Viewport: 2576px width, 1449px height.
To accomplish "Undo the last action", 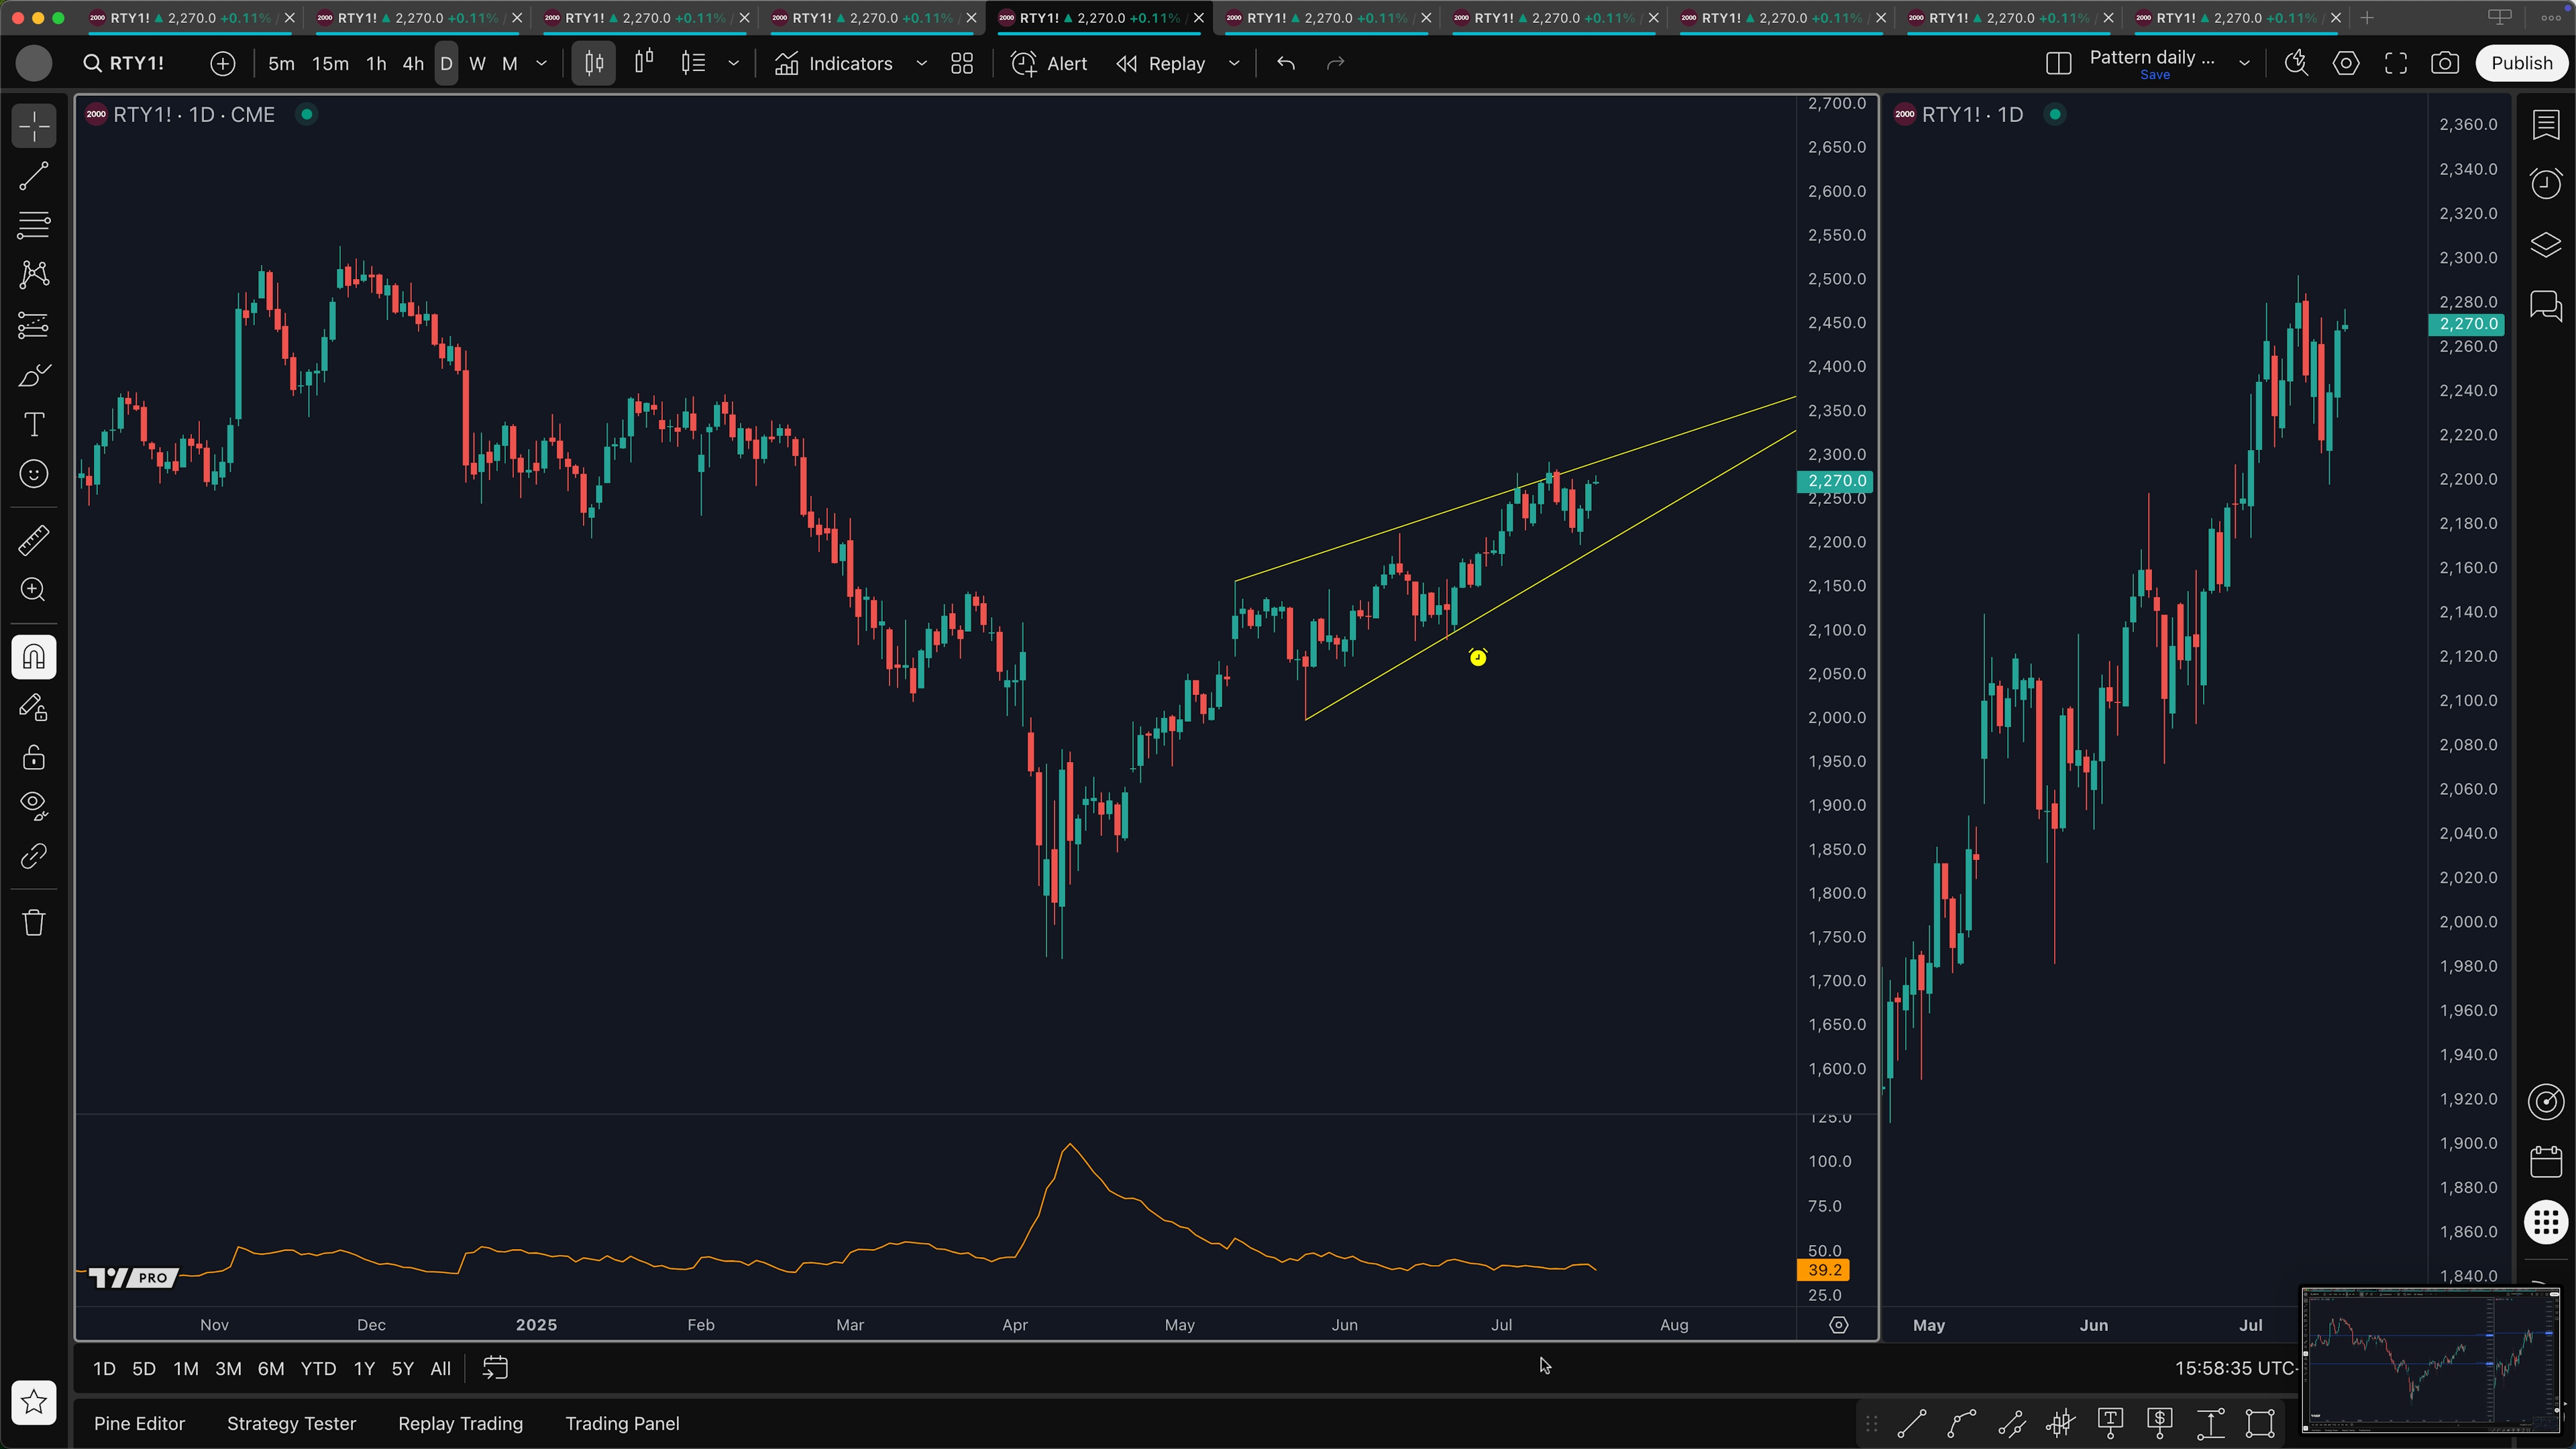I will tap(1286, 63).
